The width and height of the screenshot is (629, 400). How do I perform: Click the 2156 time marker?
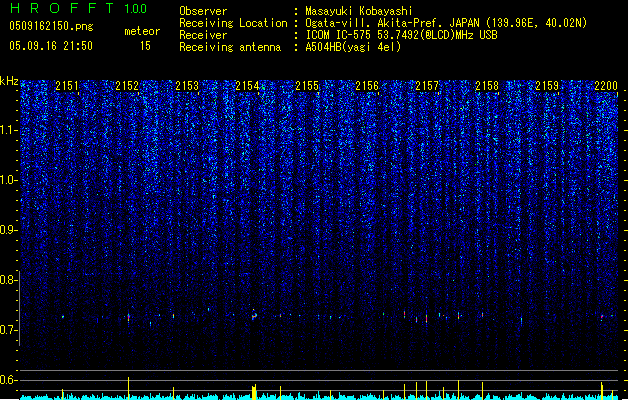pos(367,86)
